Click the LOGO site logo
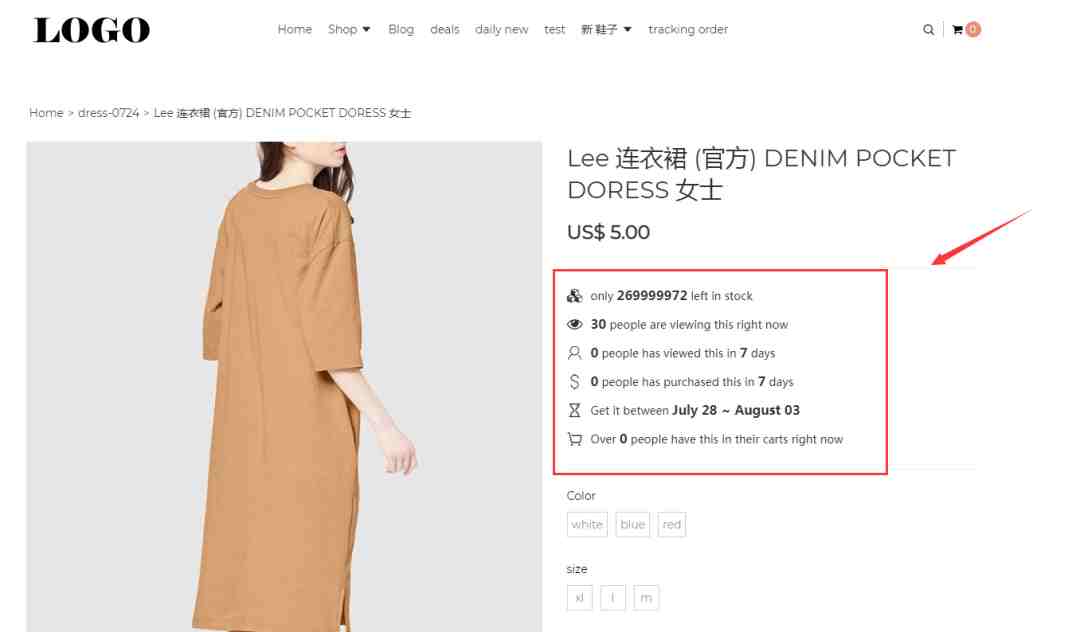Viewport: 1080px width, 632px height. point(92,30)
